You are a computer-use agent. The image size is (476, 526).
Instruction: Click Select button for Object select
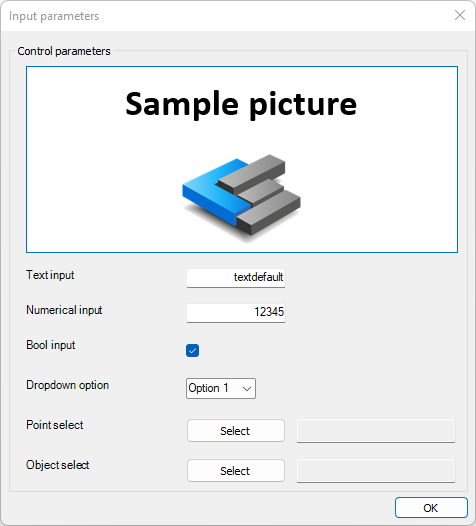coord(236,471)
